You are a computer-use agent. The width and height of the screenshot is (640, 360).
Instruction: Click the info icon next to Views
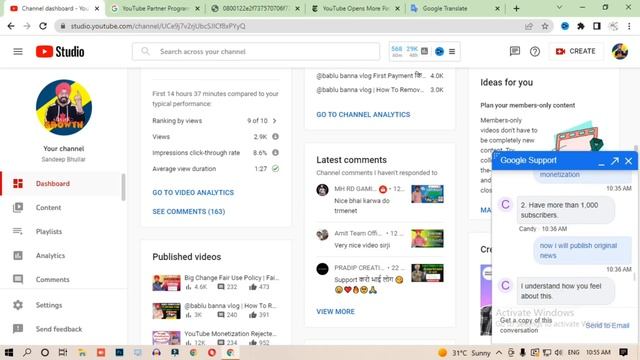tap(276, 137)
